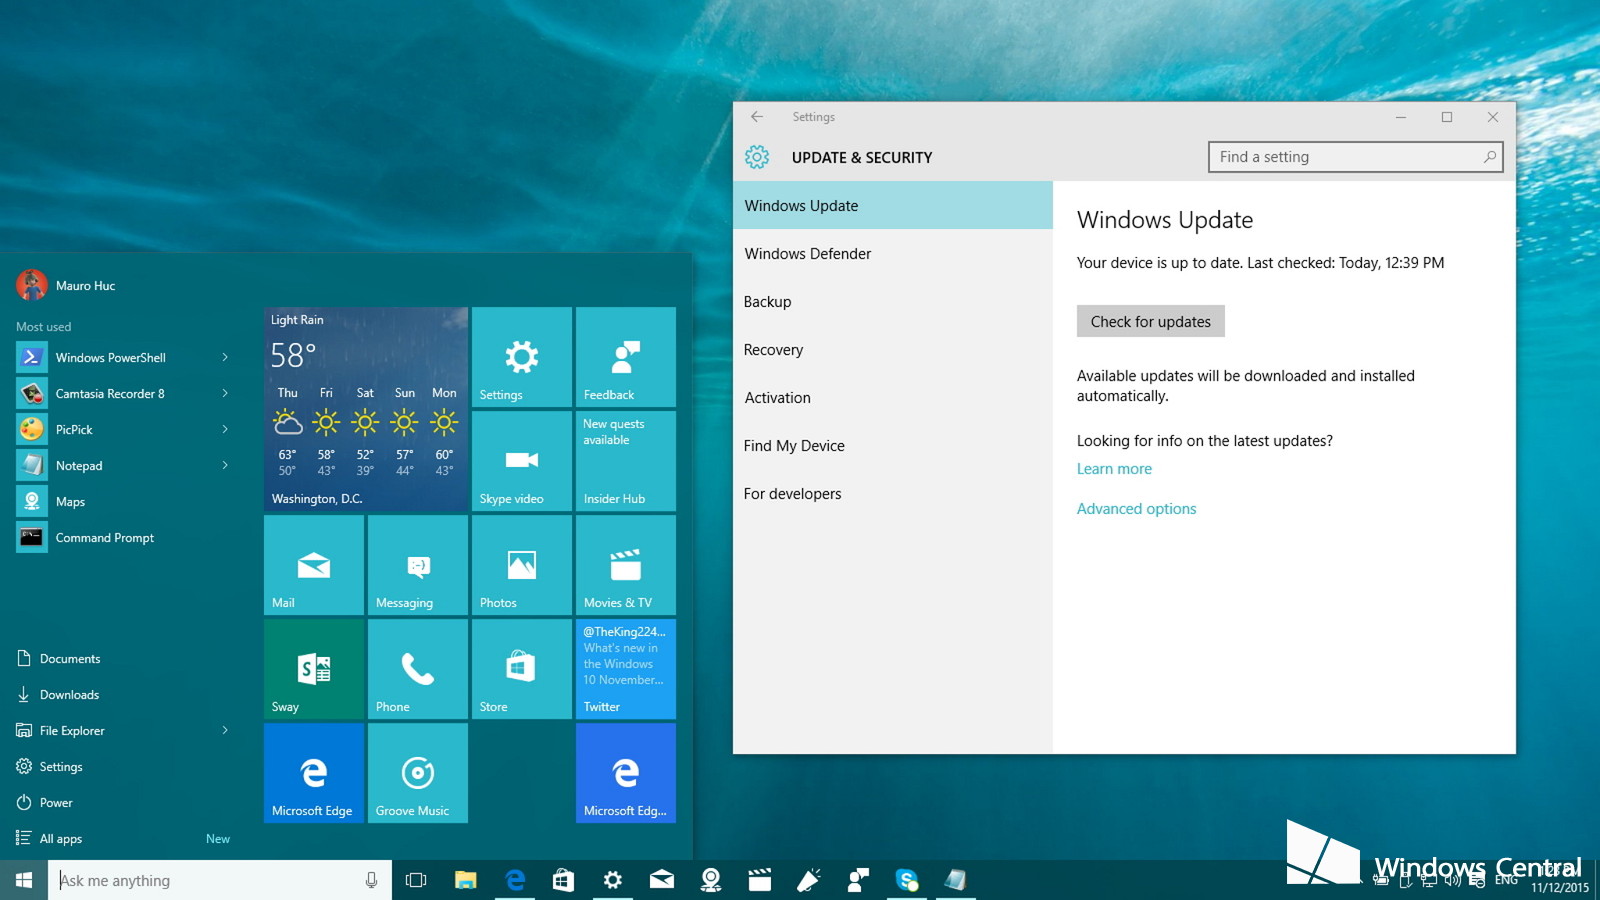Open the Photos tile
1600x900 pixels.
pos(522,564)
